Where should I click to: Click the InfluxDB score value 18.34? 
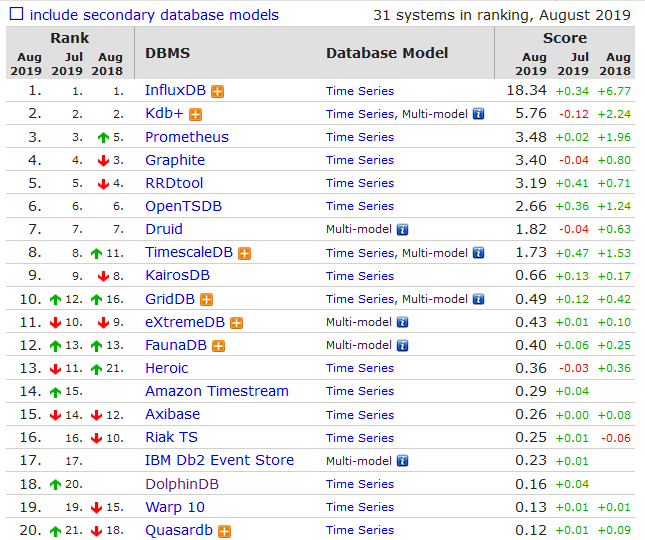[526, 90]
